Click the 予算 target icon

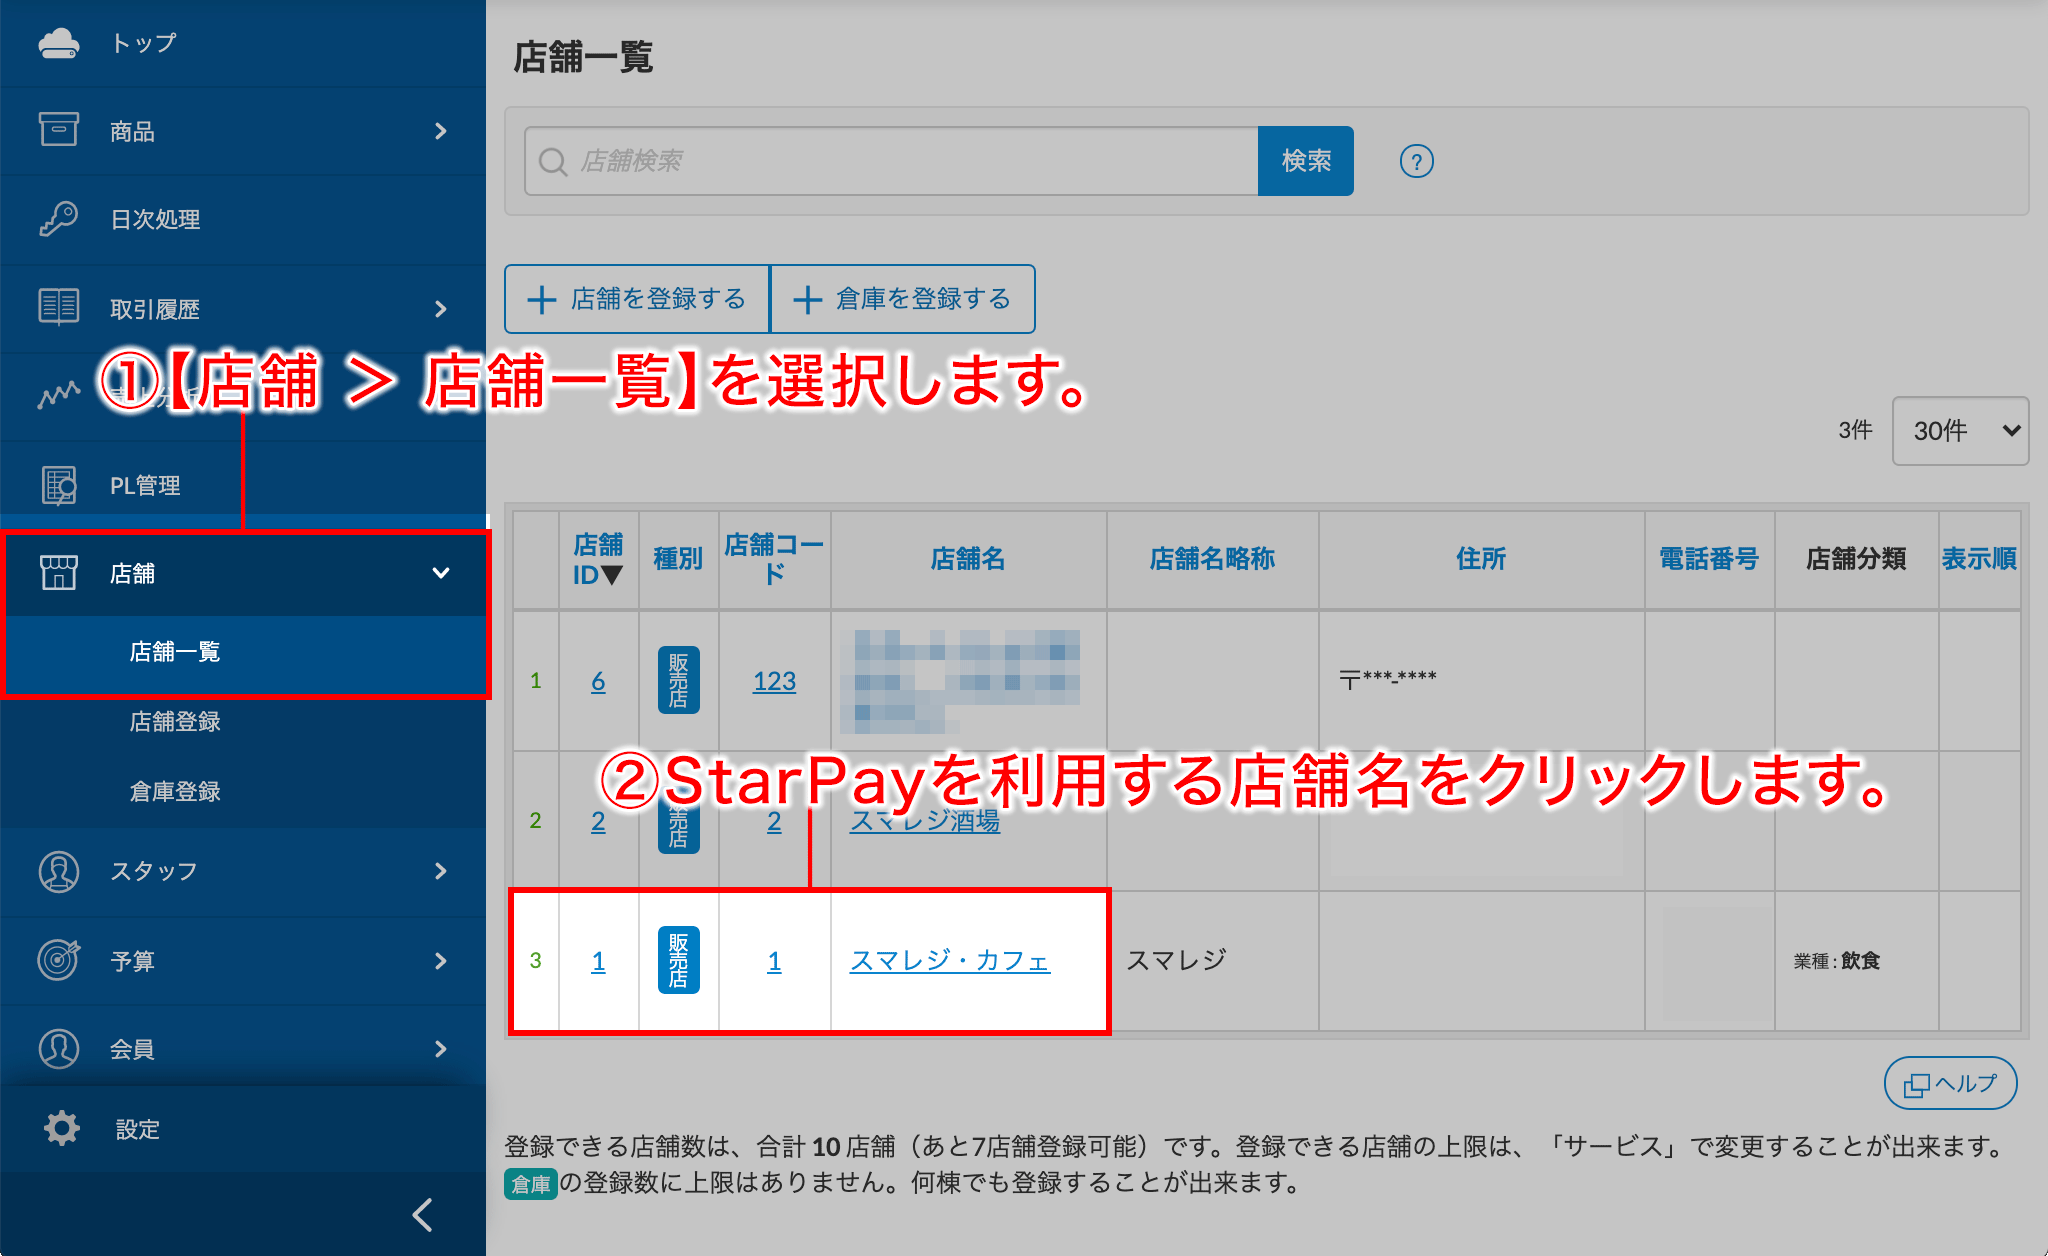59,960
